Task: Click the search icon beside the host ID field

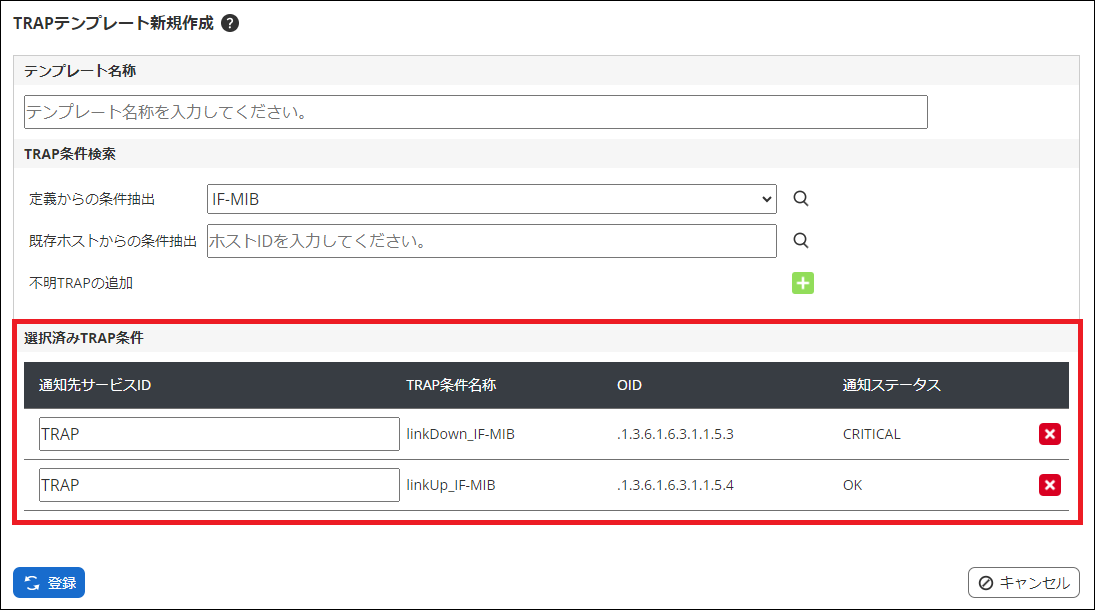Action: [800, 241]
